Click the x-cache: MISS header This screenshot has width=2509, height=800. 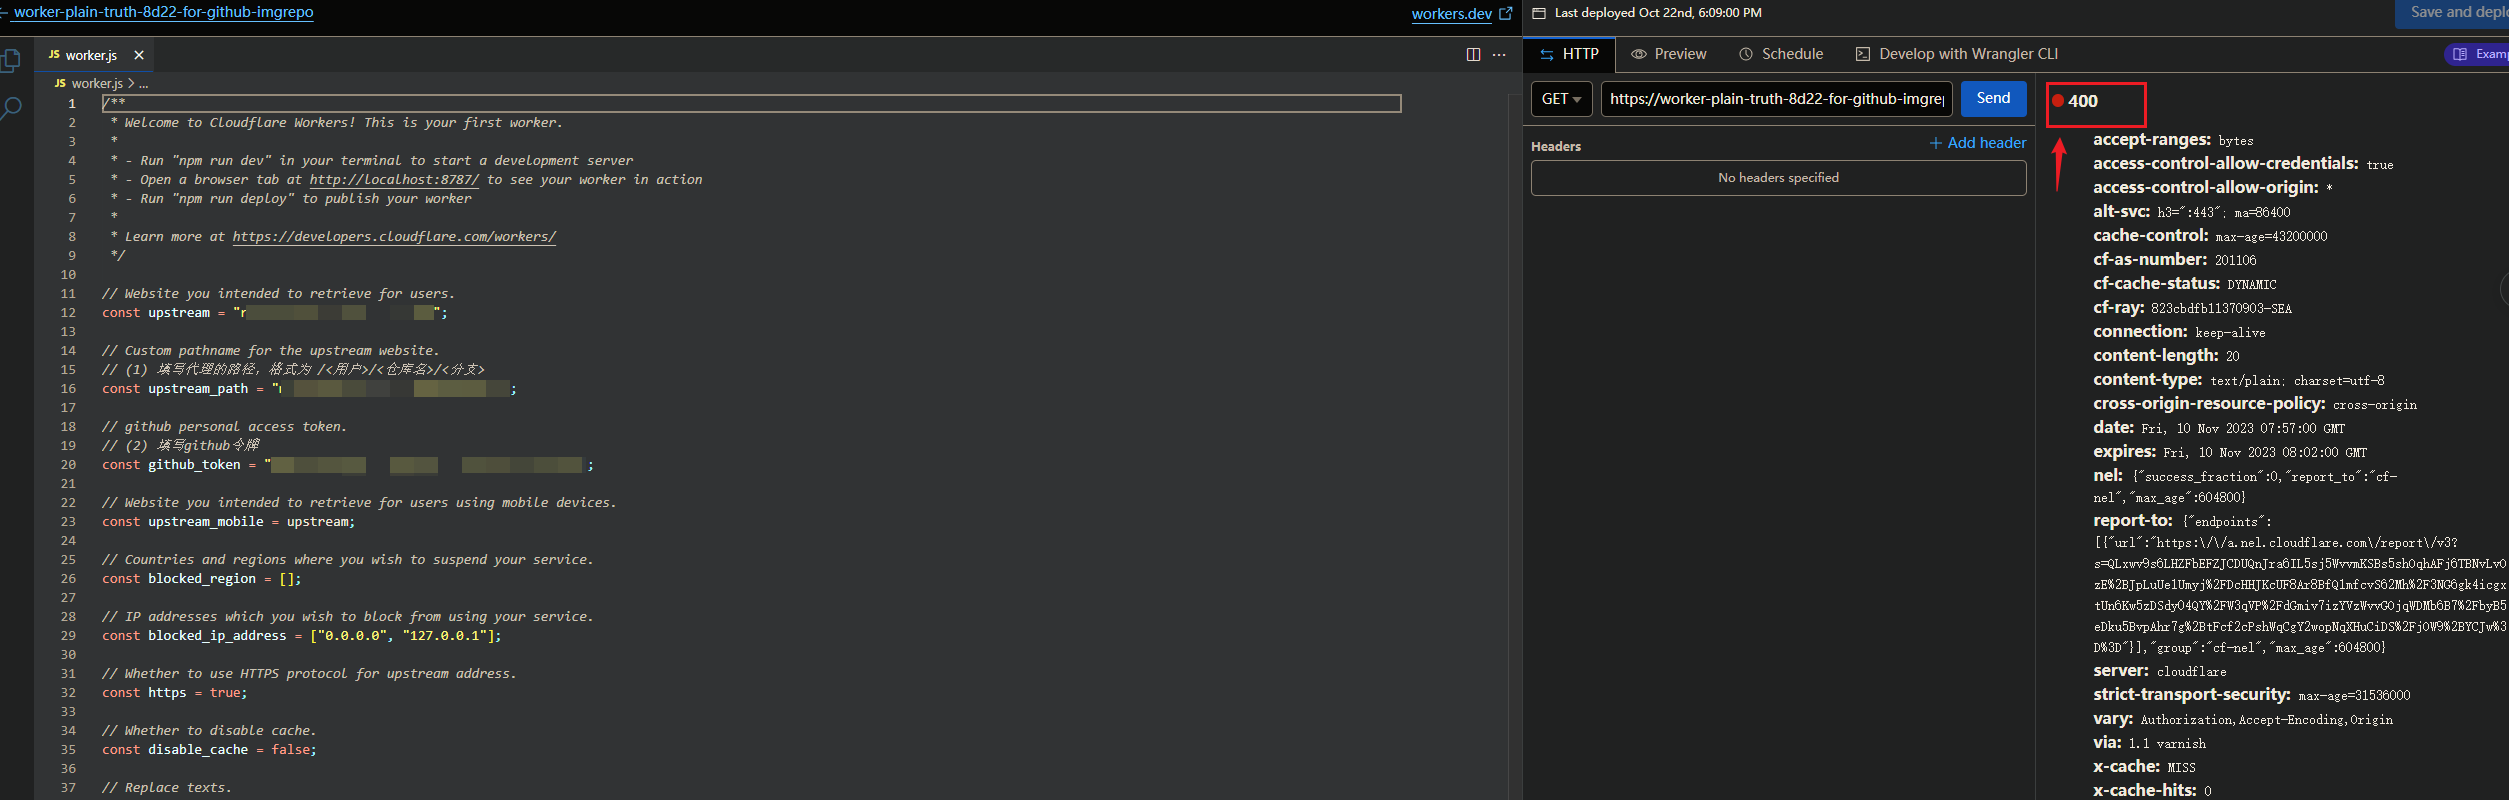[2144, 767]
